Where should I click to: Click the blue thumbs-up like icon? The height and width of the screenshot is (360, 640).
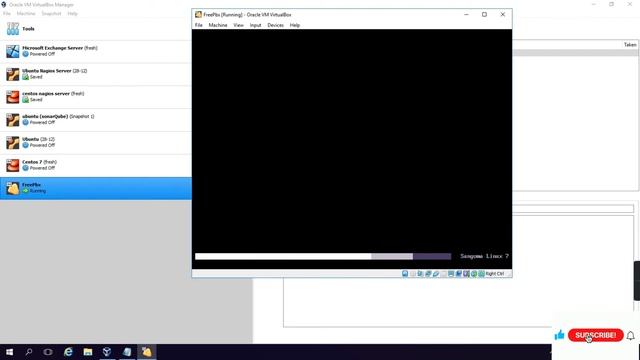pyautogui.click(x=559, y=335)
